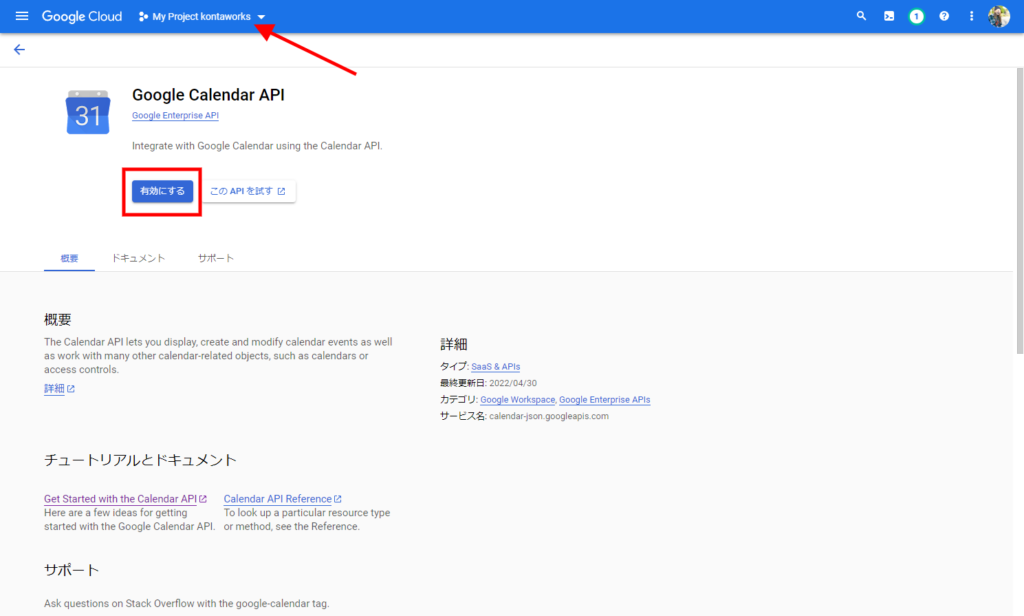Switch to the サポート tab
1024x616 pixels.
click(216, 258)
